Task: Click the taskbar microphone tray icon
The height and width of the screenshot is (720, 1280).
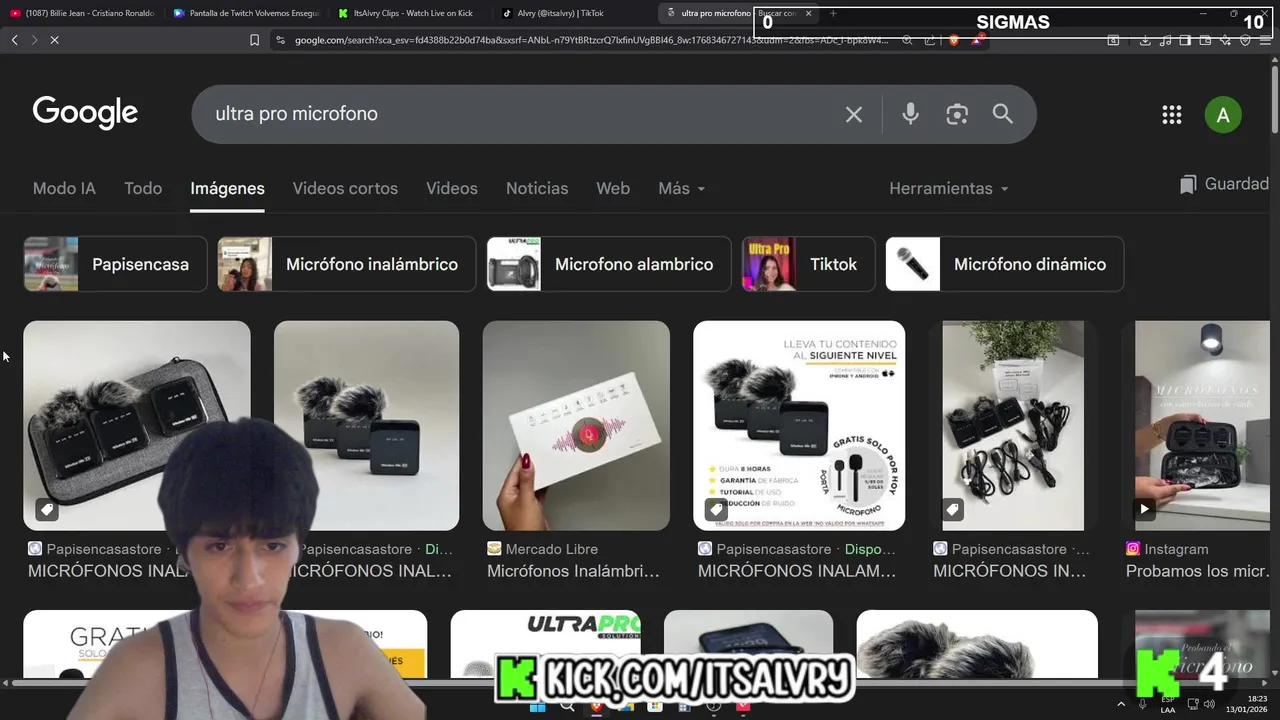Action: (1142, 705)
